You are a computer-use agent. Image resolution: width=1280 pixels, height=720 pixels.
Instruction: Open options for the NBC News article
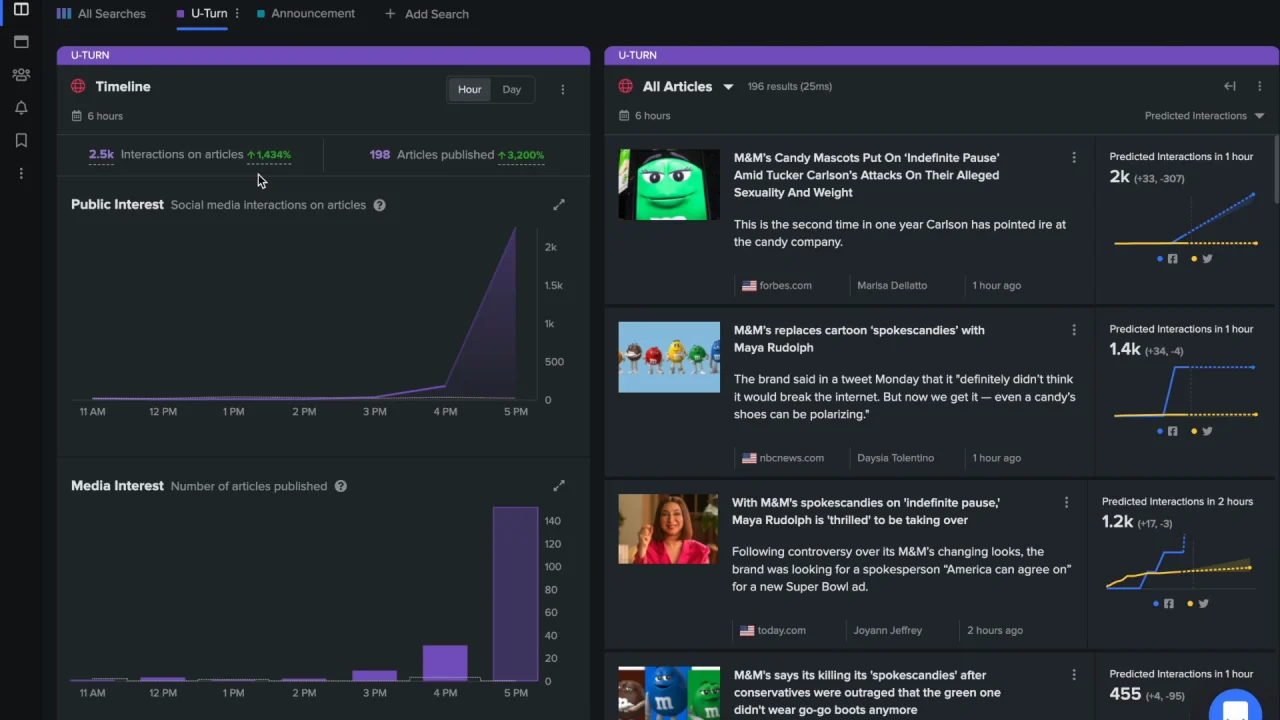coord(1074,330)
